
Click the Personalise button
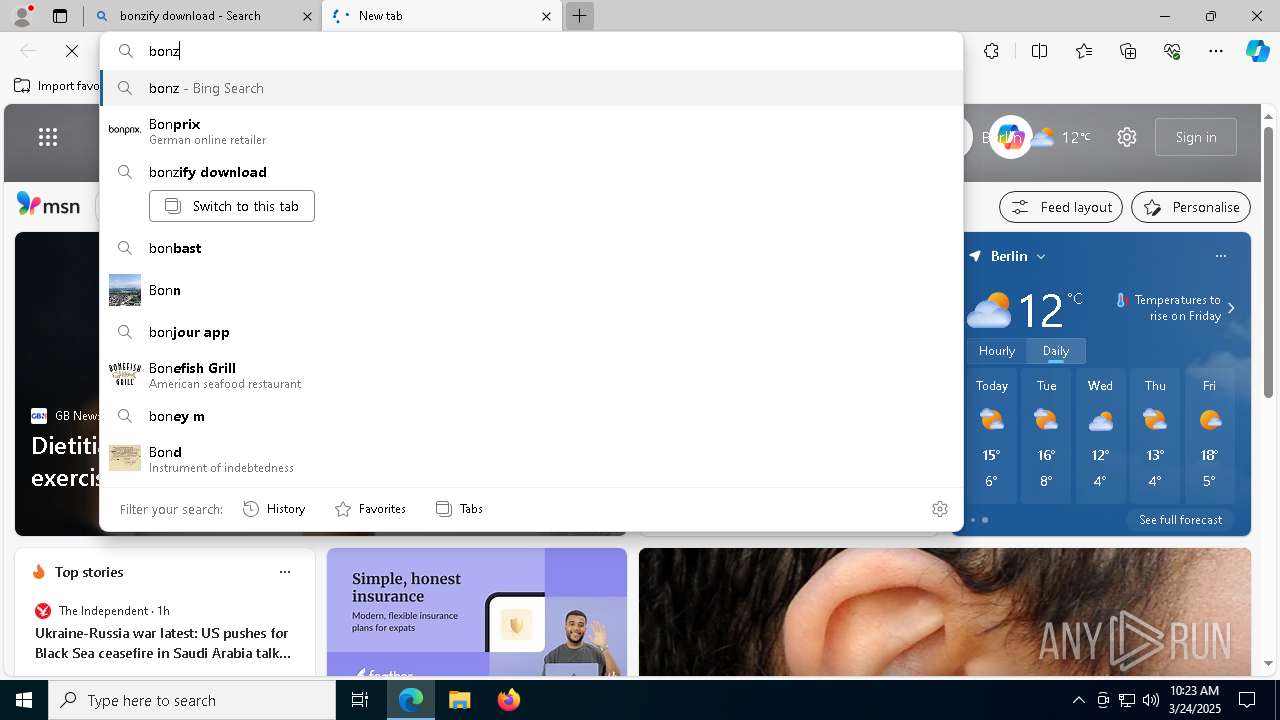point(1191,207)
